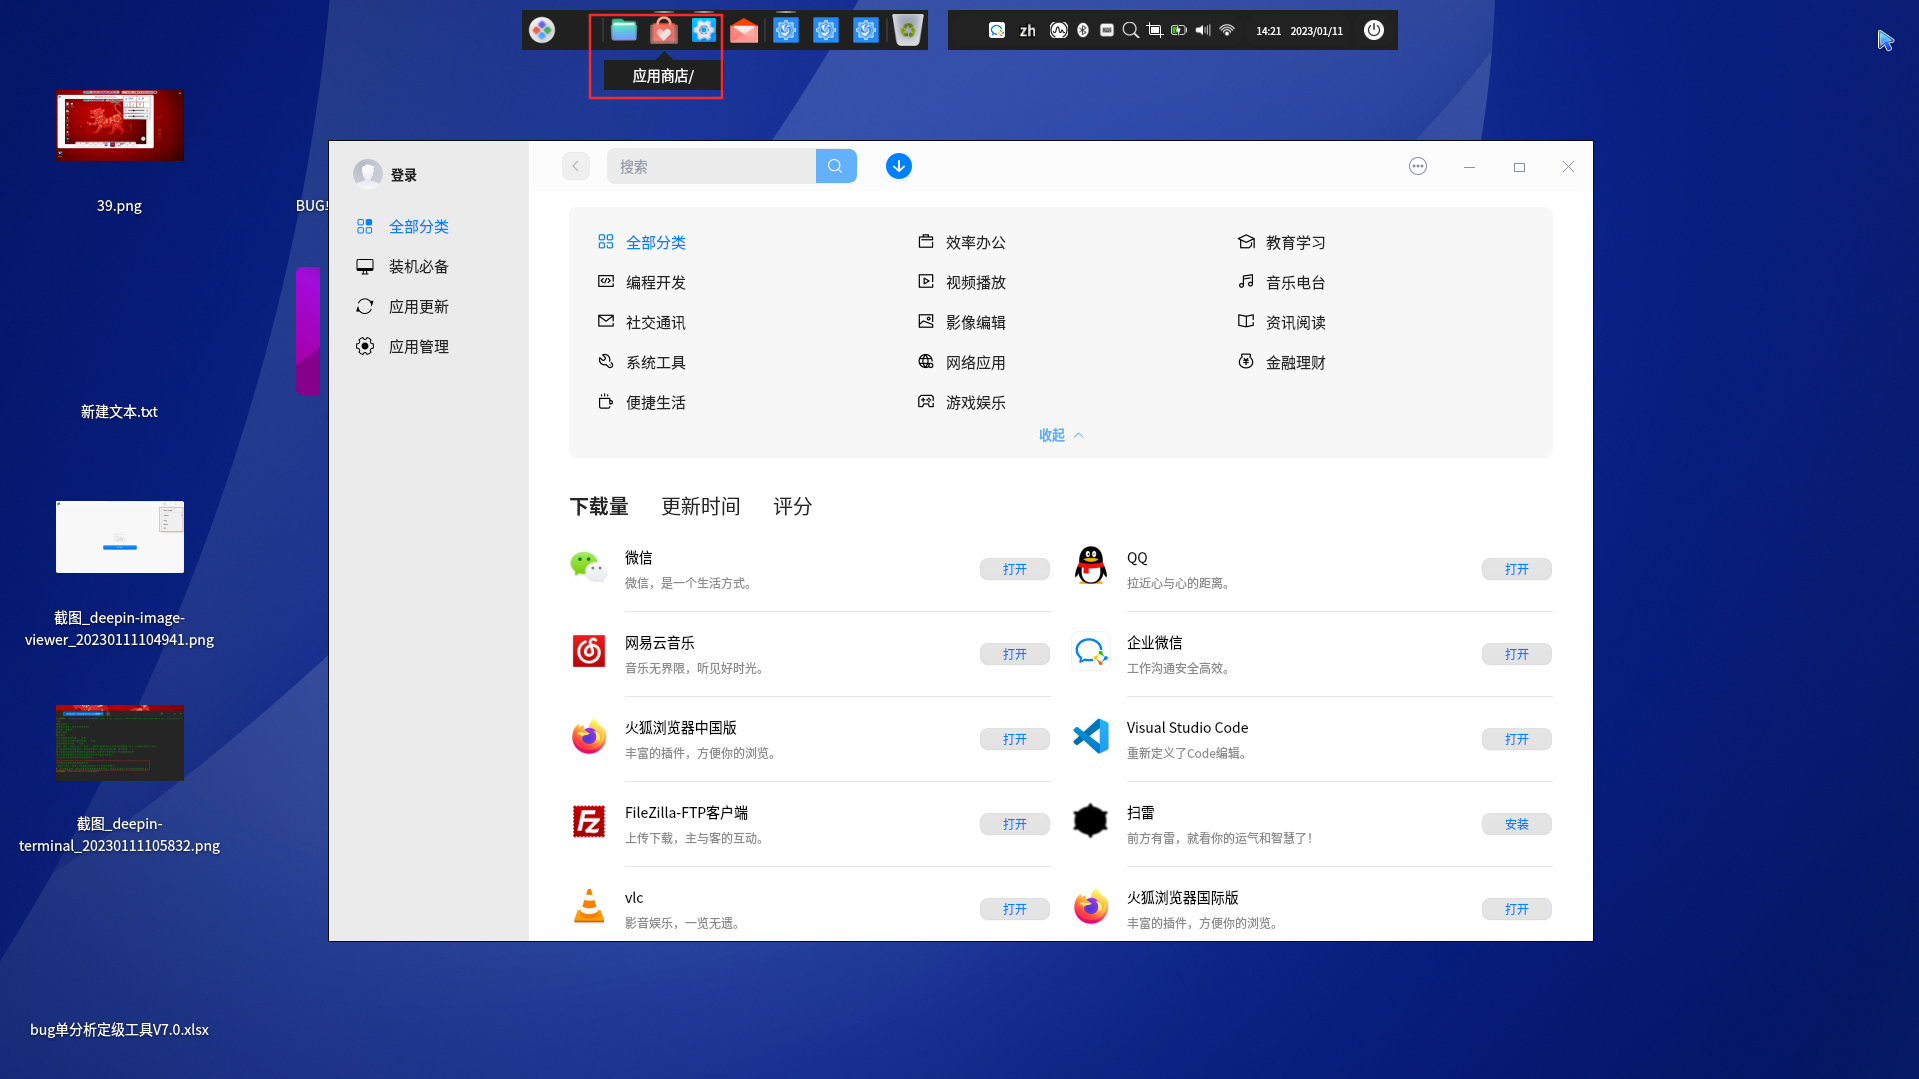The height and width of the screenshot is (1079, 1919).
Task: Focus the 搜索 input field
Action: pyautogui.click(x=711, y=166)
